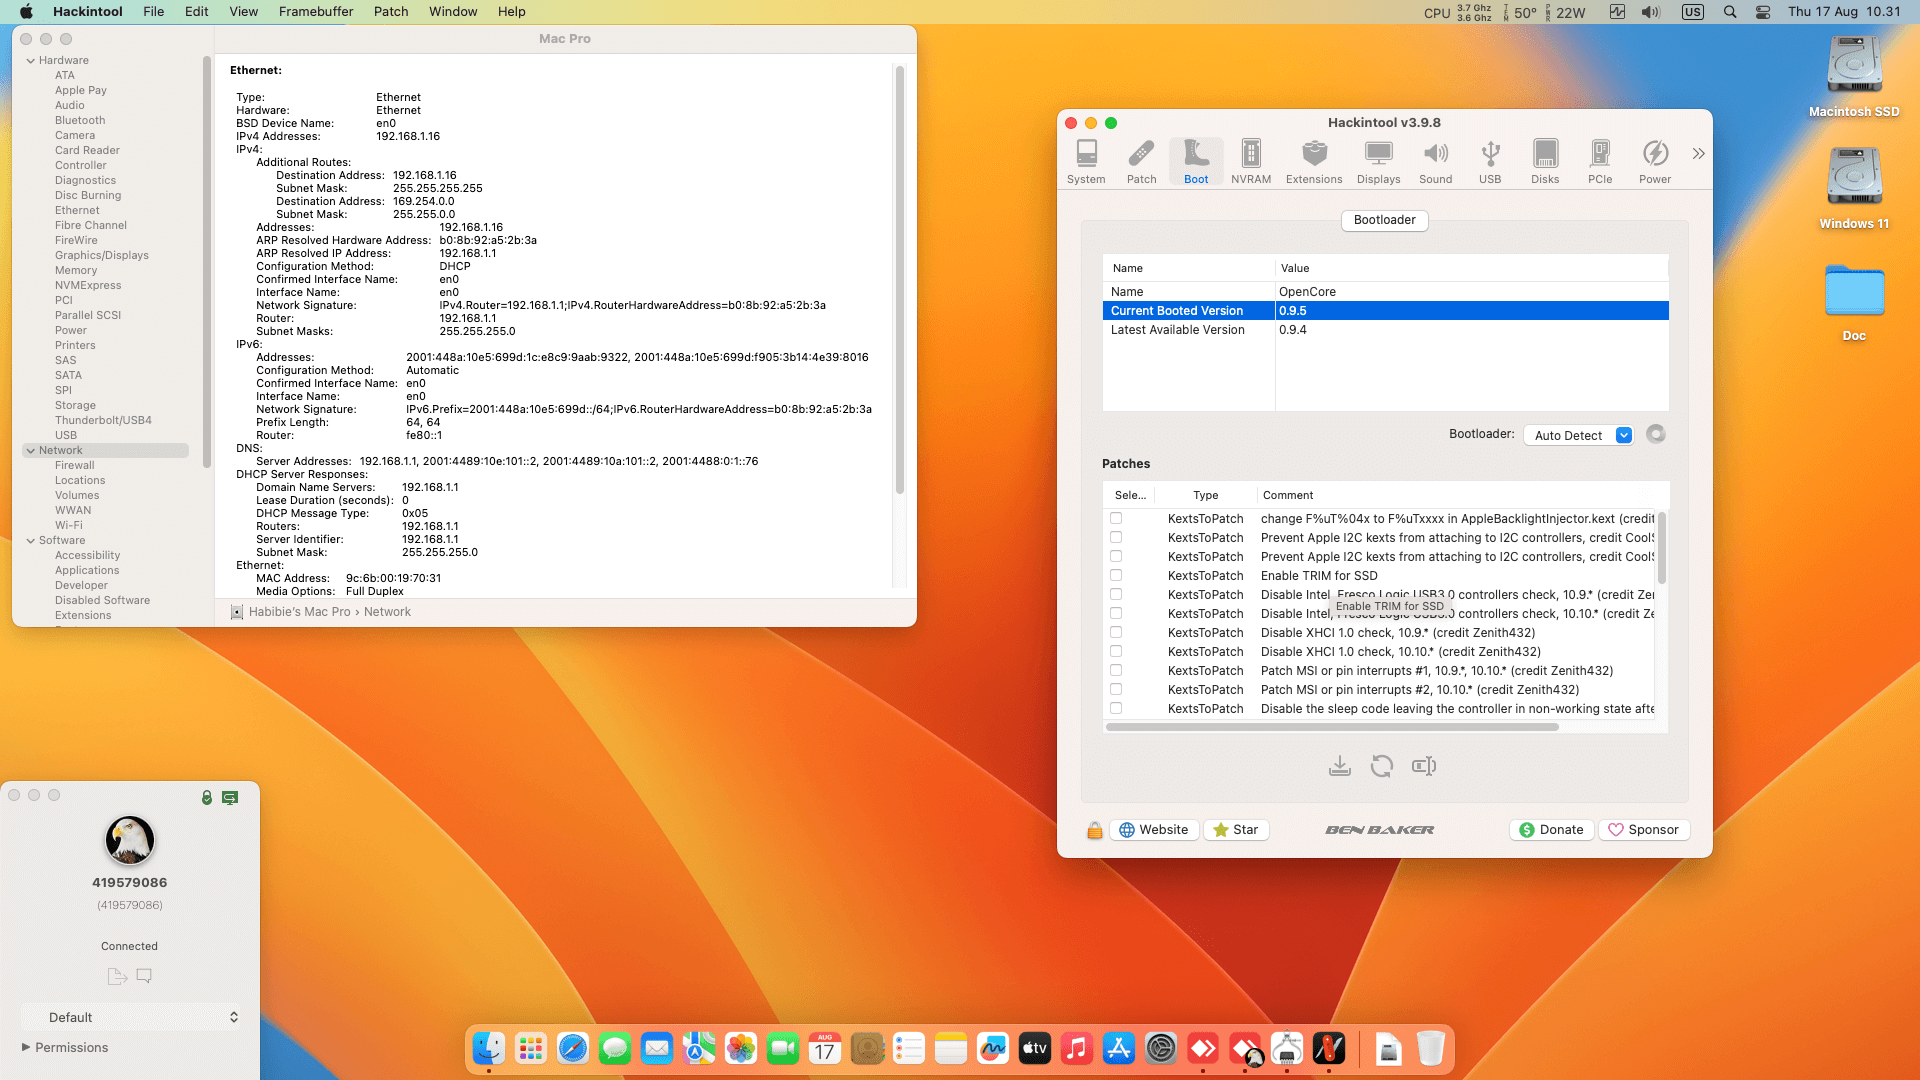Open the Power section in Hackintool

tap(1655, 162)
